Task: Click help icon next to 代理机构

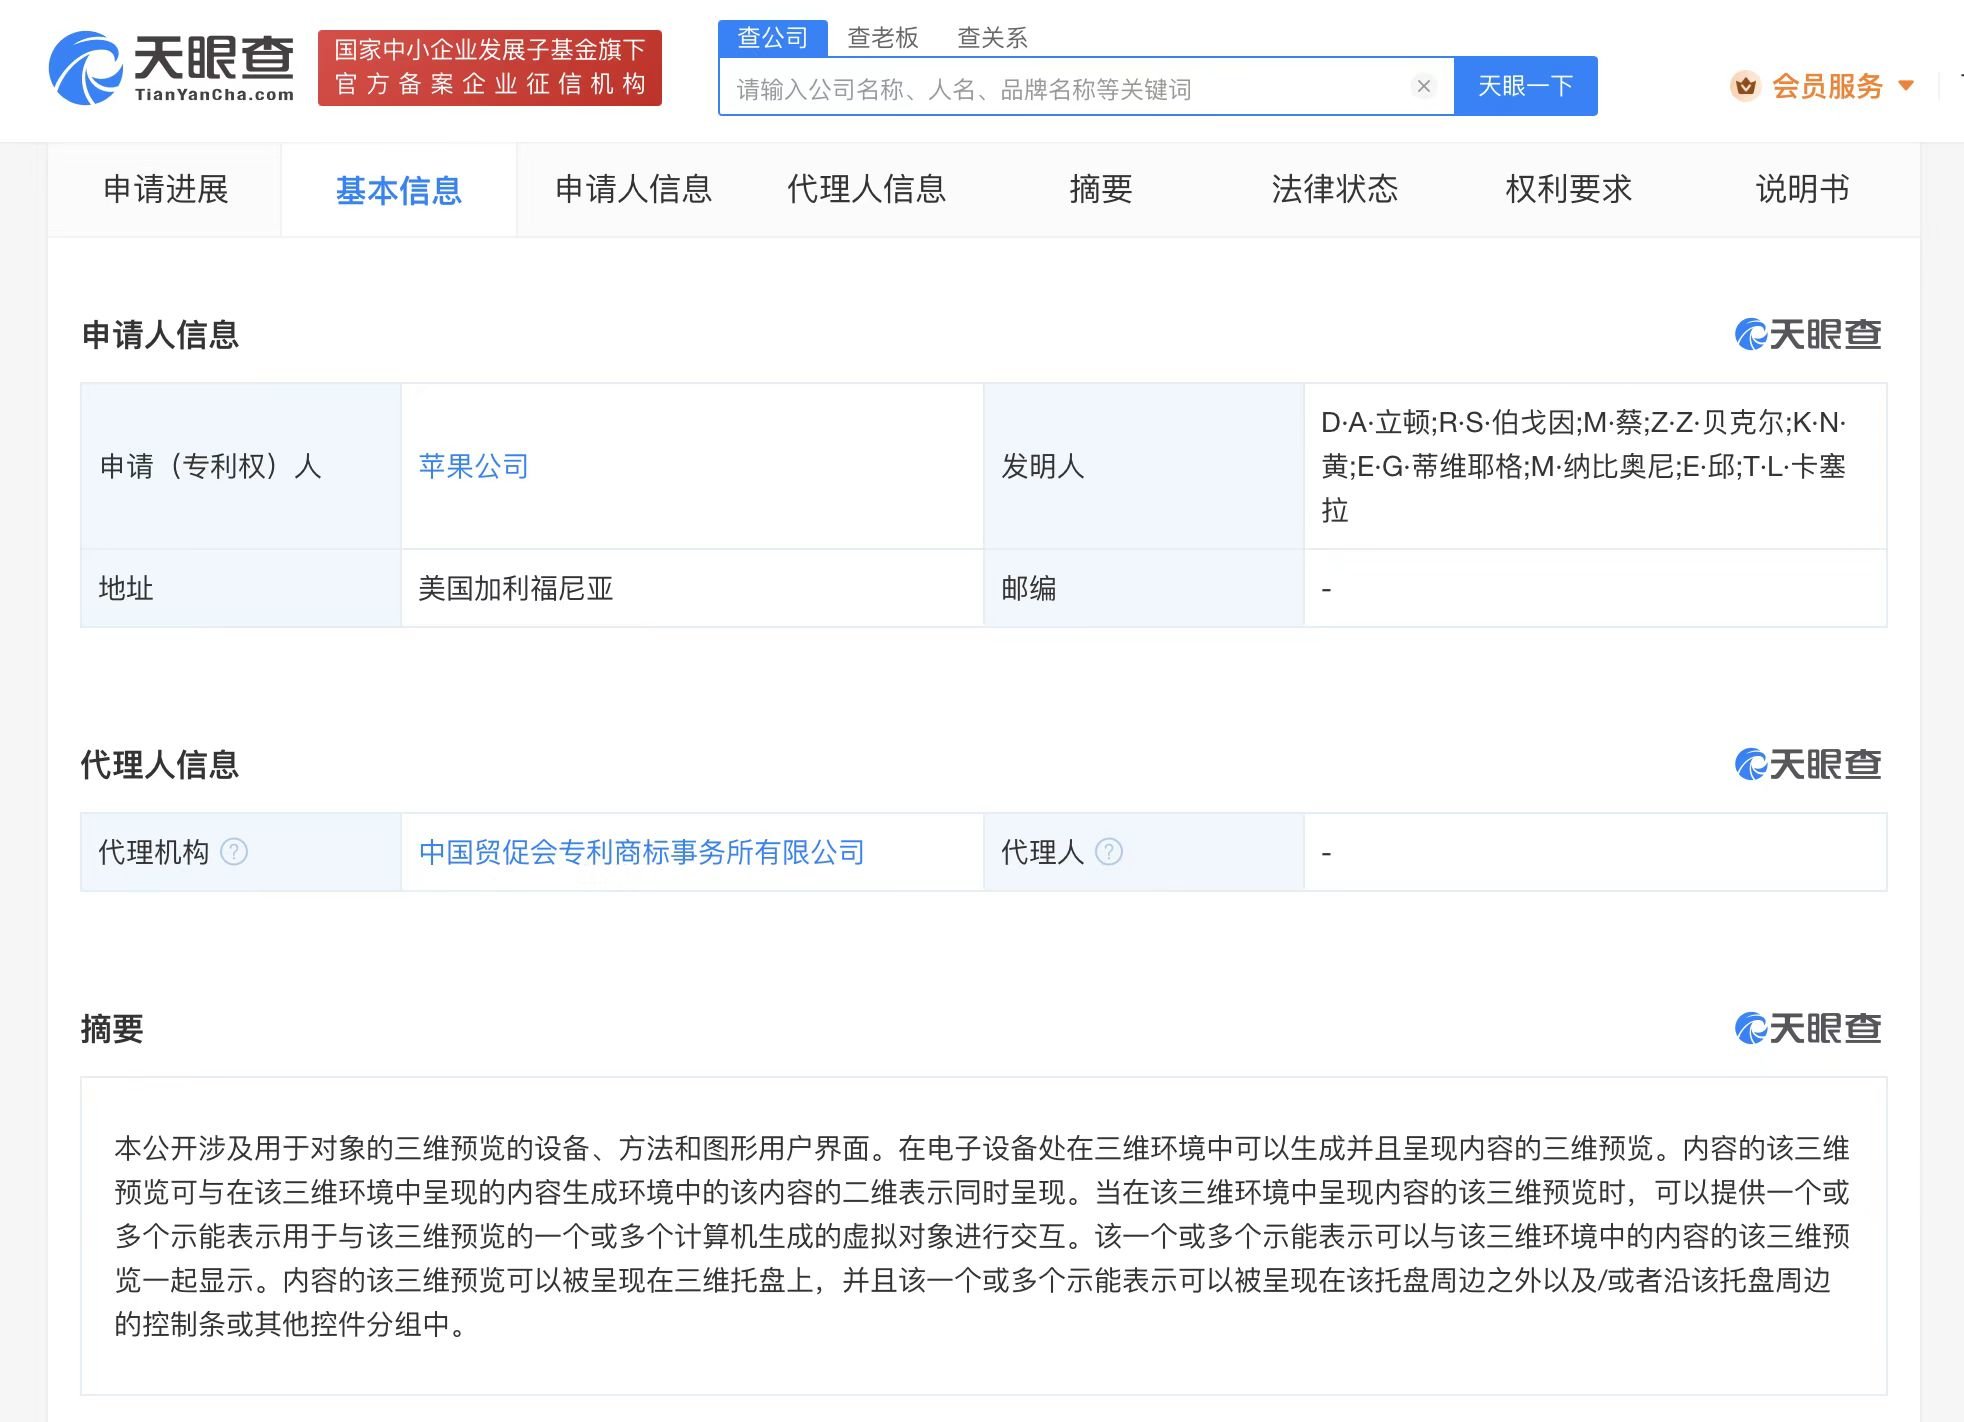Action: click(234, 852)
